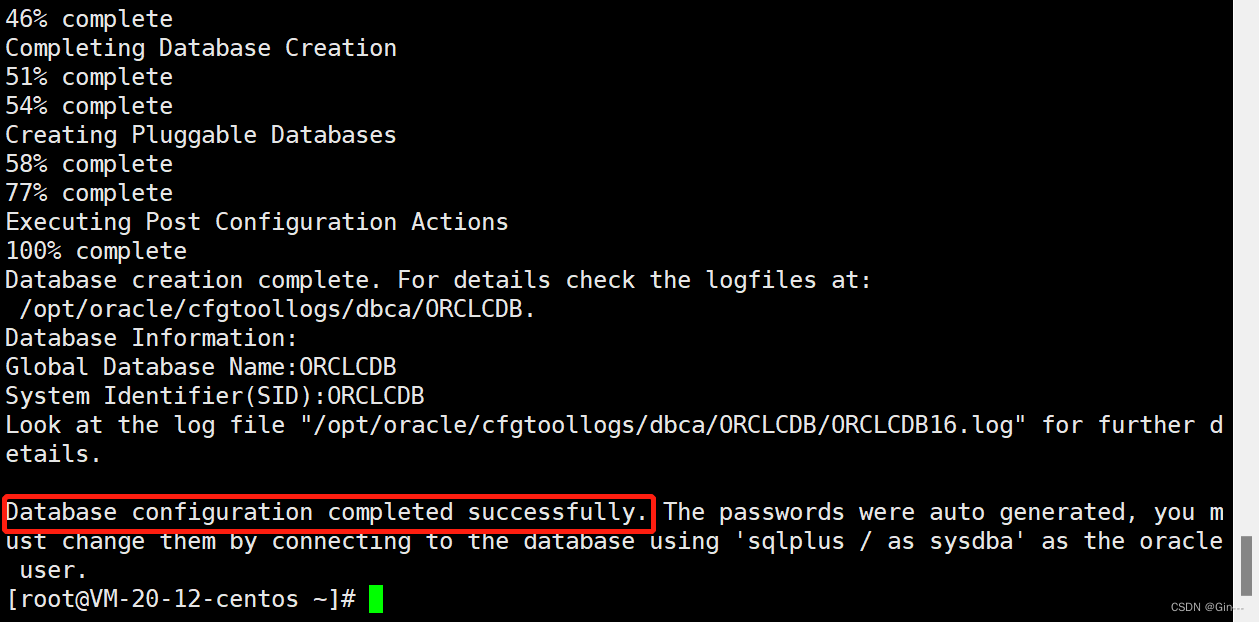Click the '/opt/oracle/cfgtoollogs/dbca/ORCLCDB.' path text
This screenshot has height=622, width=1259.
(x=277, y=309)
